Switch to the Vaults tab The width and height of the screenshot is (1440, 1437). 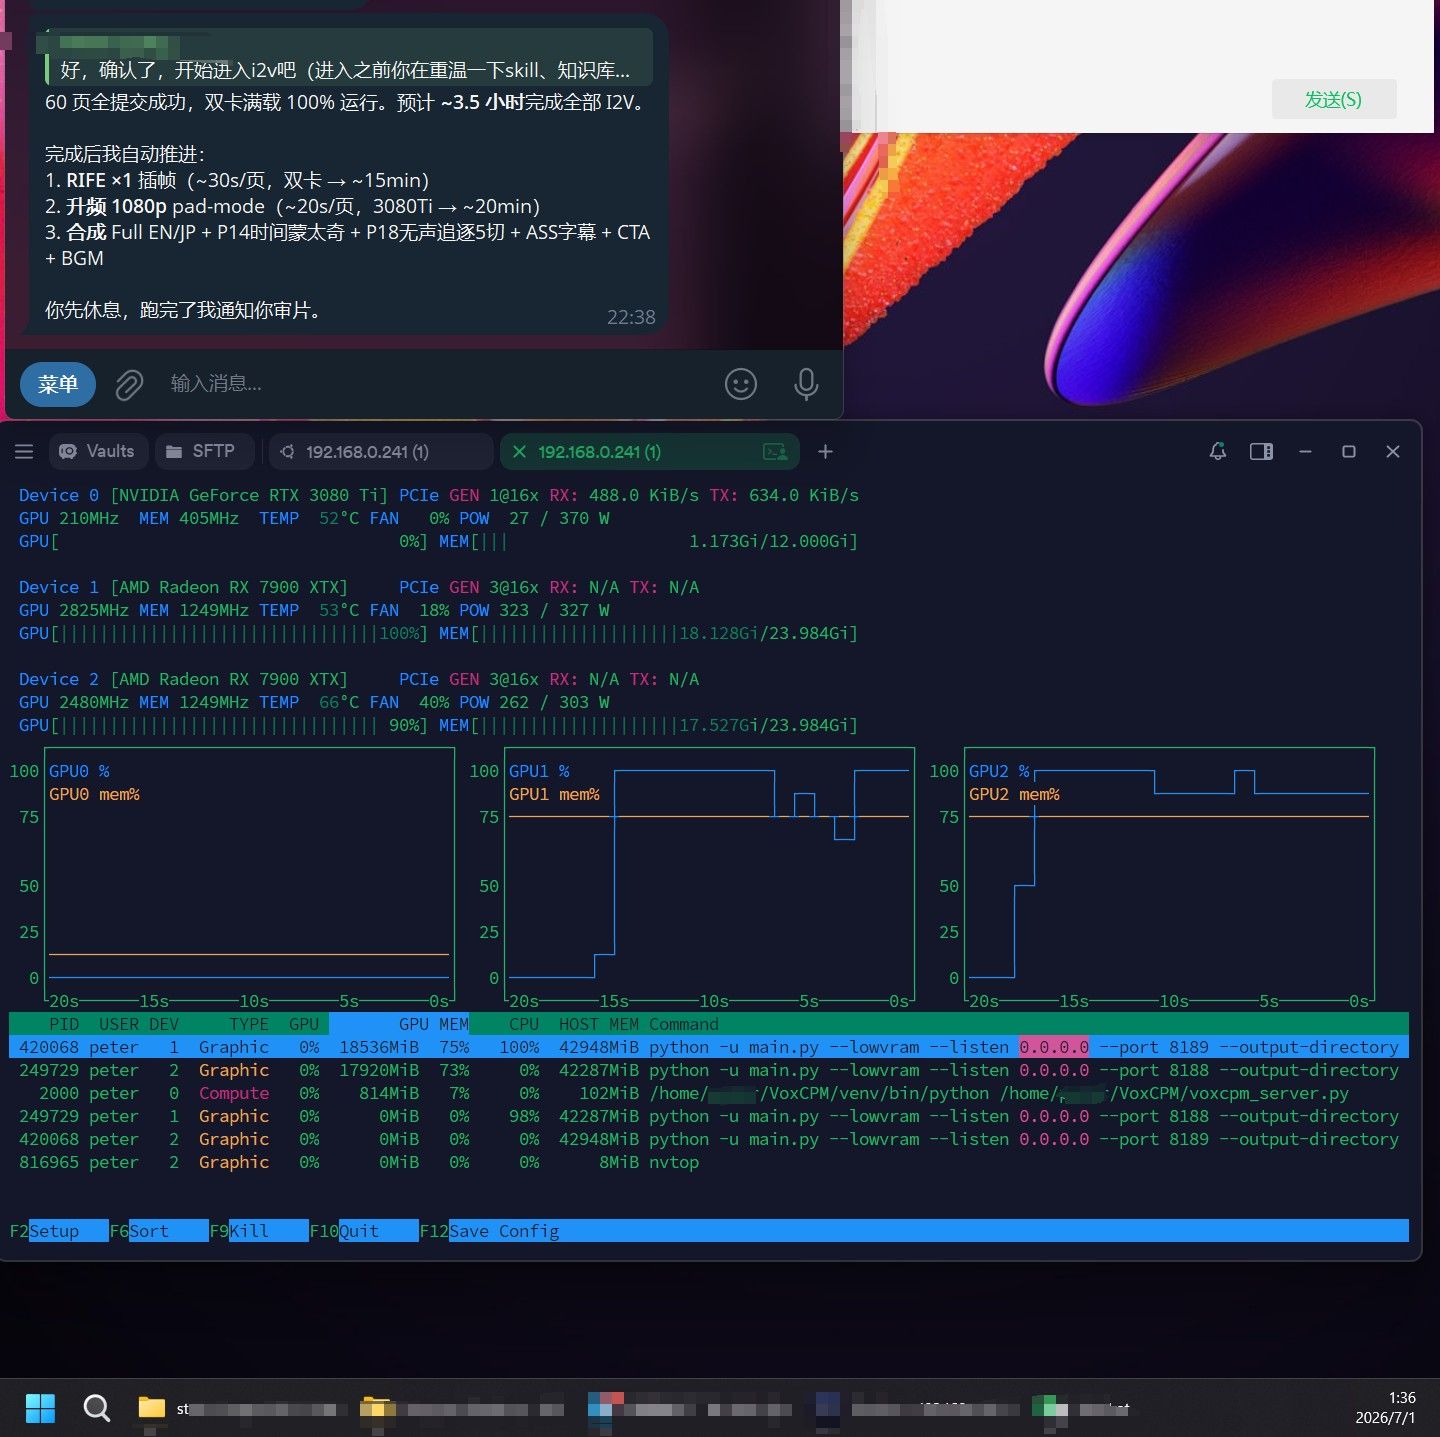click(x=98, y=452)
